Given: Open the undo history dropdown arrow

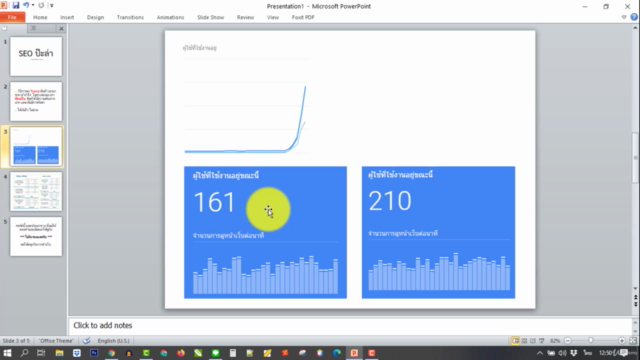Looking at the screenshot, I should 33,5.
